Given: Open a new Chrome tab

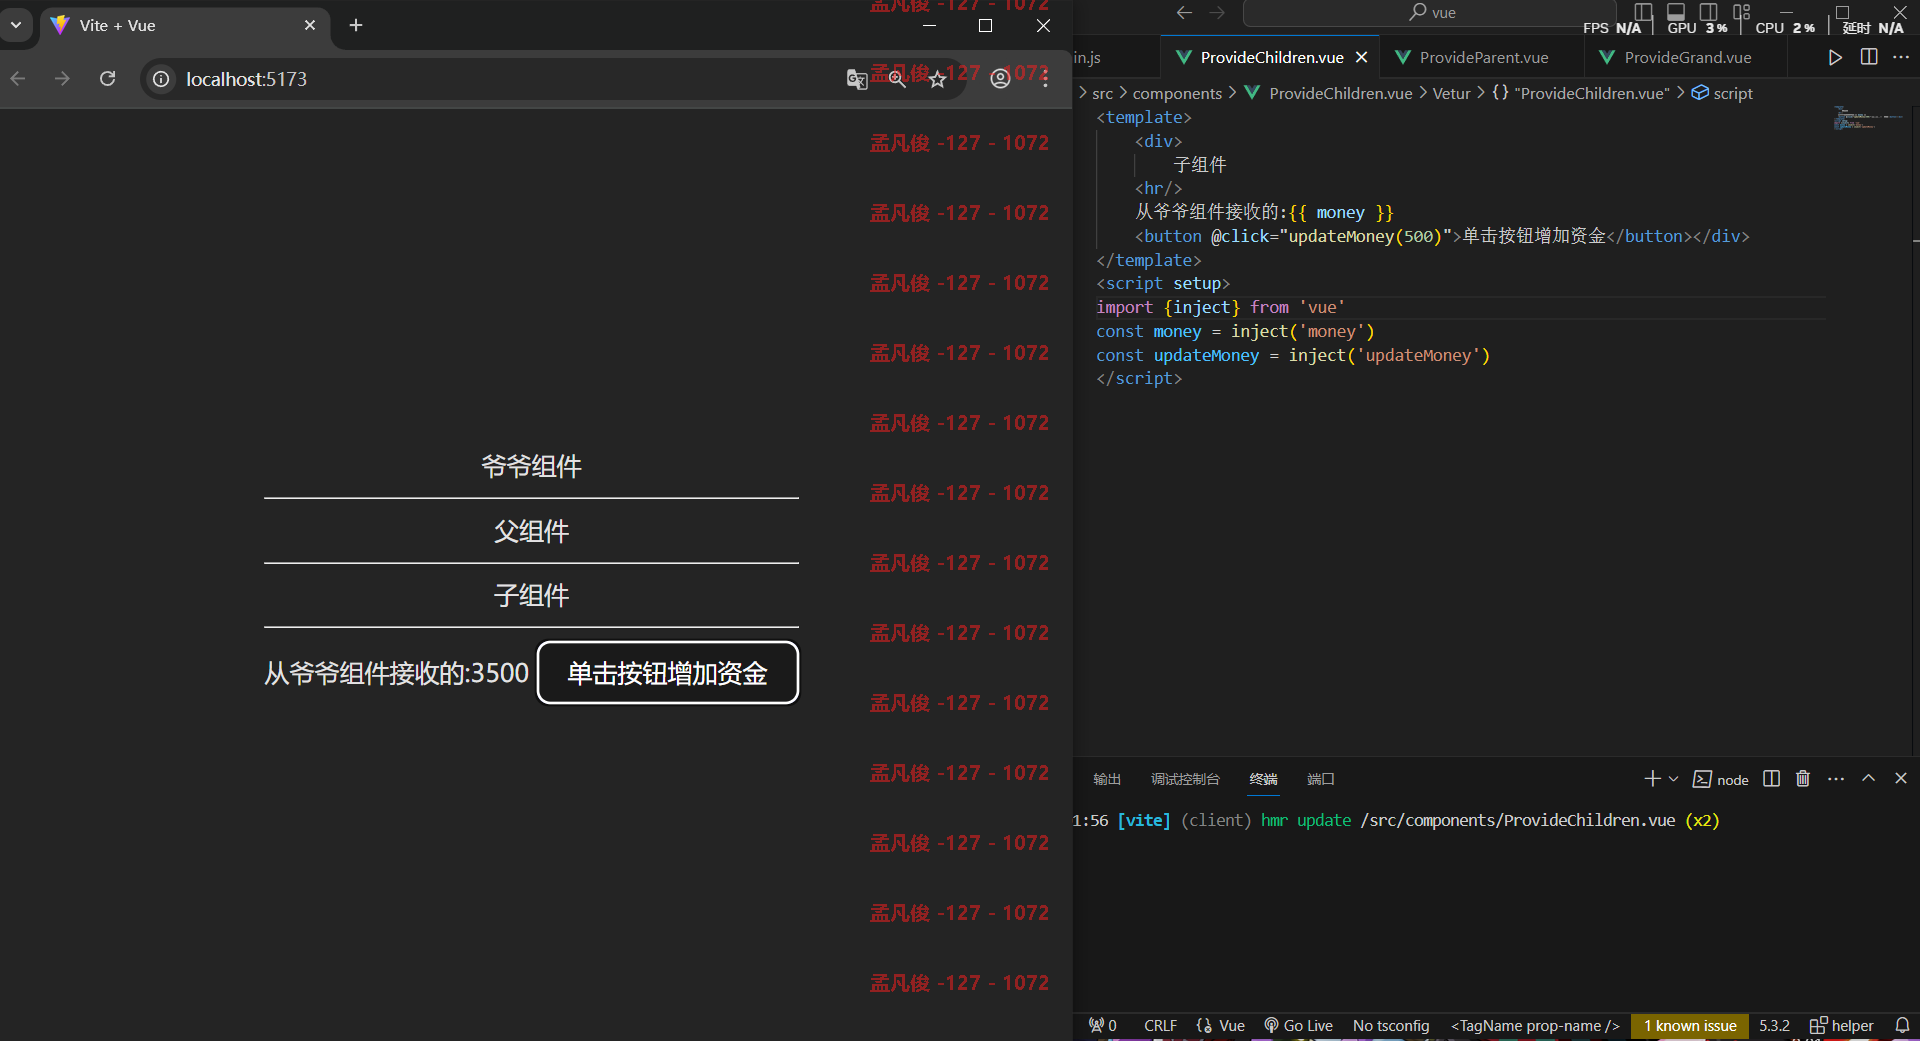Looking at the screenshot, I should point(356,25).
